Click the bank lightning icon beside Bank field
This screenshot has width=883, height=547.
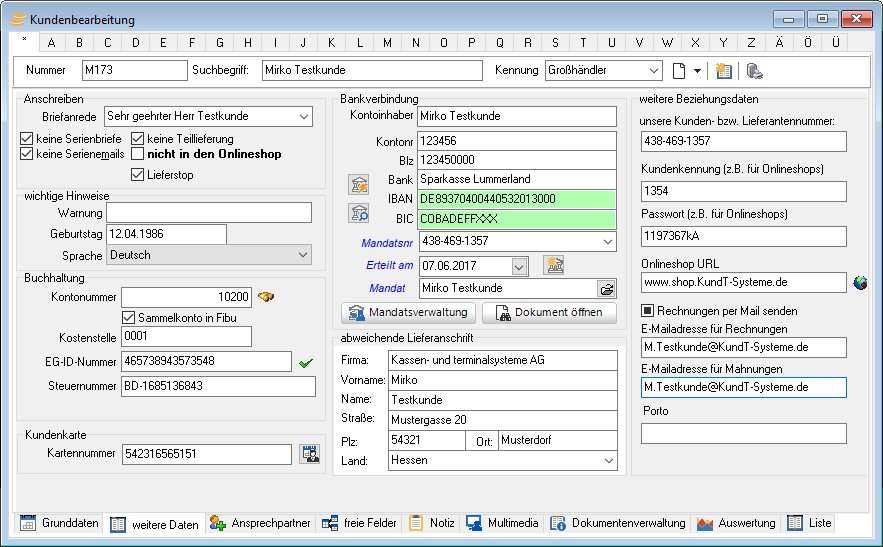pos(358,185)
